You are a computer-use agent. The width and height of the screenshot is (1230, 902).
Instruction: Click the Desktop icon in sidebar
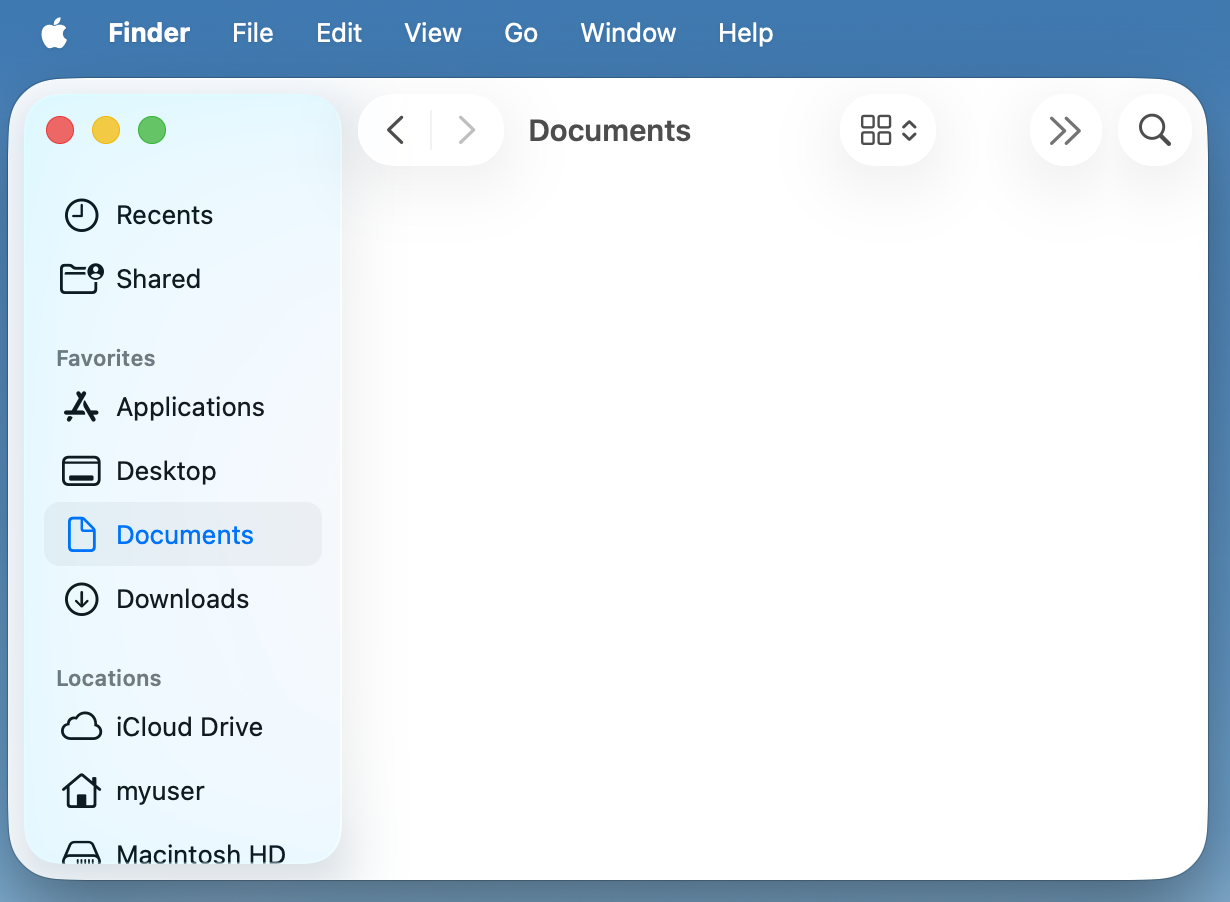[x=81, y=471]
